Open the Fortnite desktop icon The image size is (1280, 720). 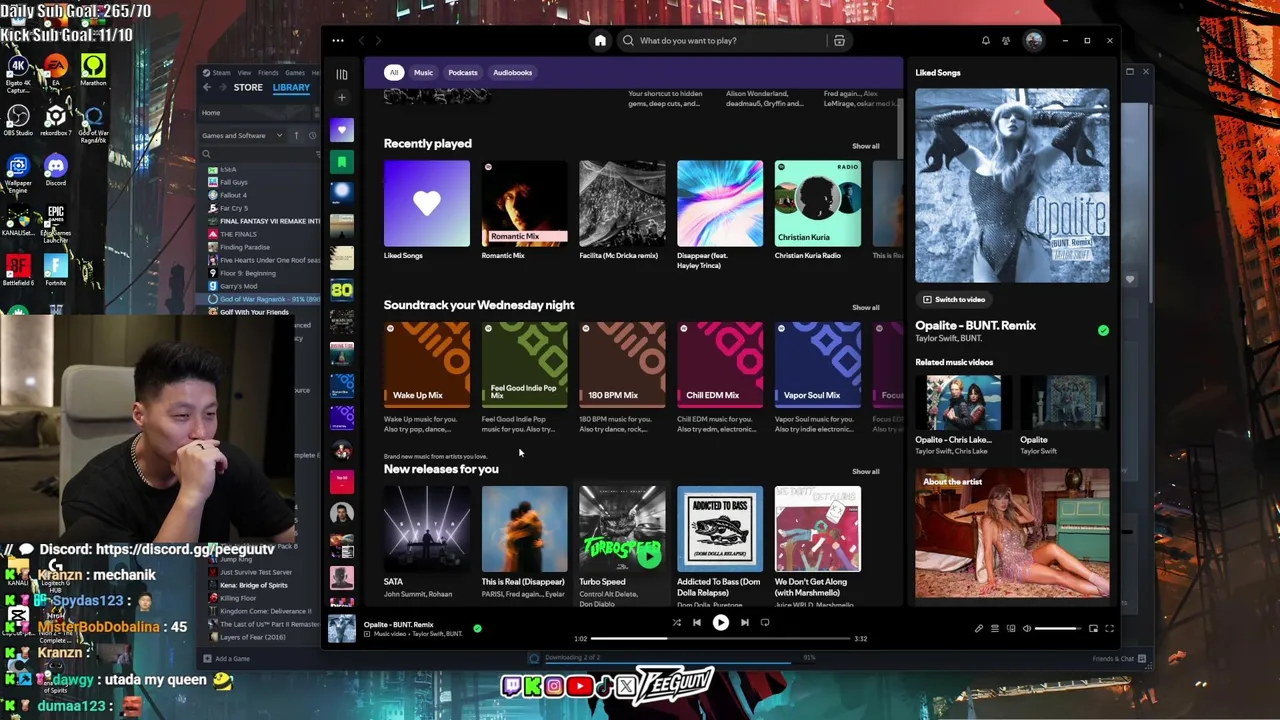[55, 271]
